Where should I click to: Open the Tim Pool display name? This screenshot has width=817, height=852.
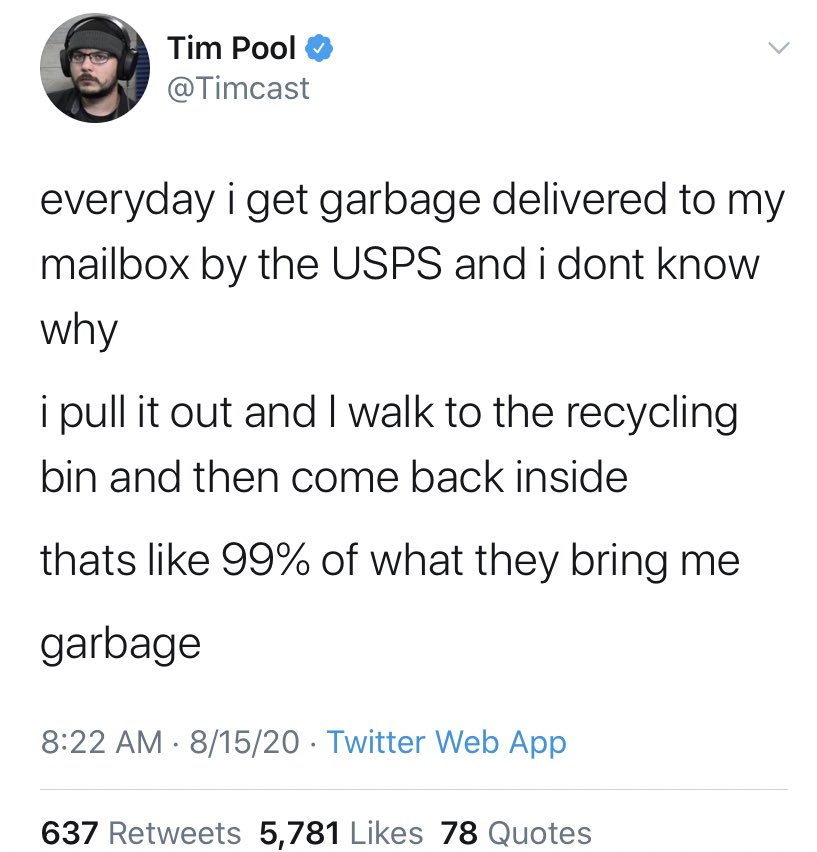pyautogui.click(x=231, y=48)
